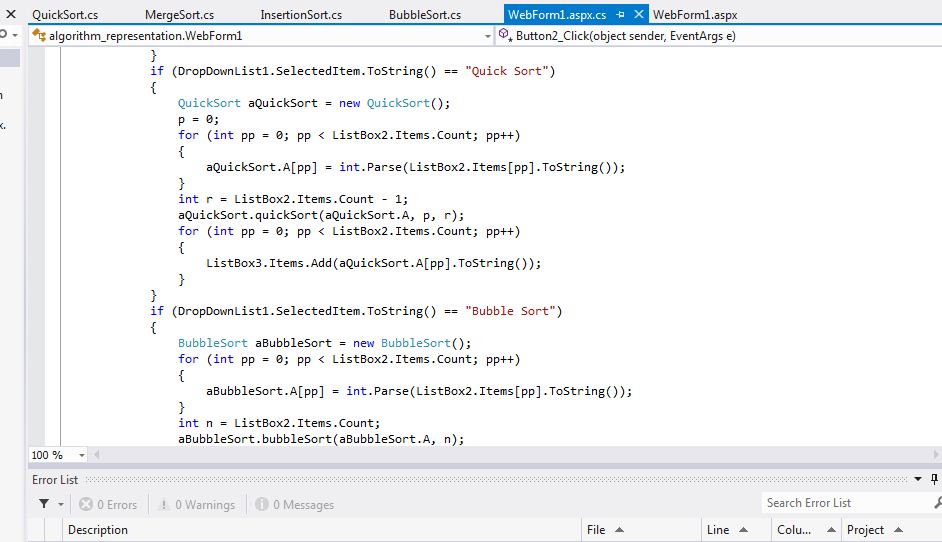Viewport: 942px width, 542px height.
Task: Sort Error List by Project column
Action: (892, 530)
